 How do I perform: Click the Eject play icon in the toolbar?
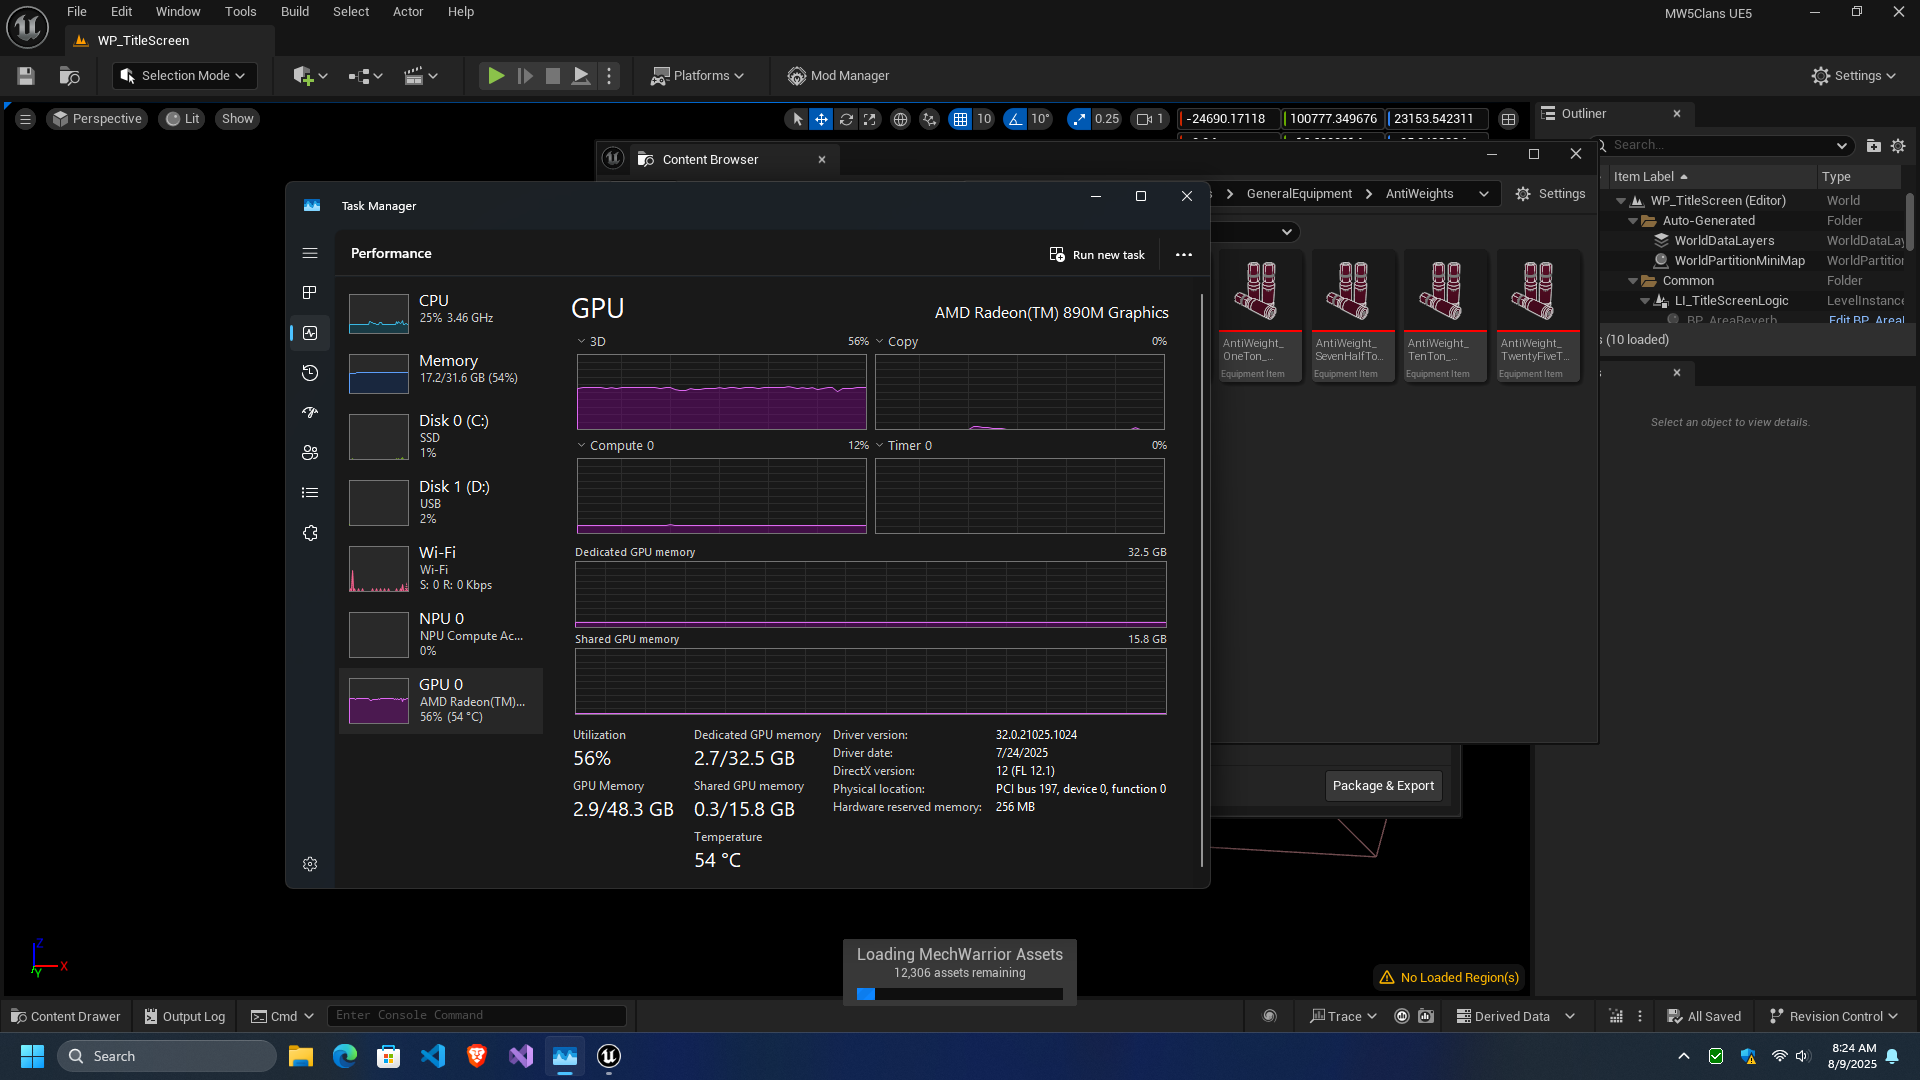point(580,76)
